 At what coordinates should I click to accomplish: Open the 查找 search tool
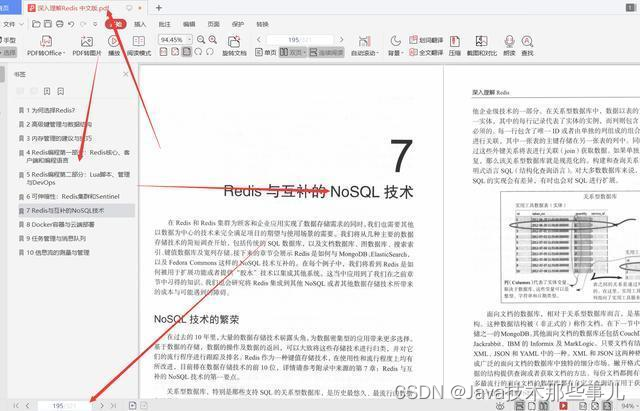tap(527, 46)
